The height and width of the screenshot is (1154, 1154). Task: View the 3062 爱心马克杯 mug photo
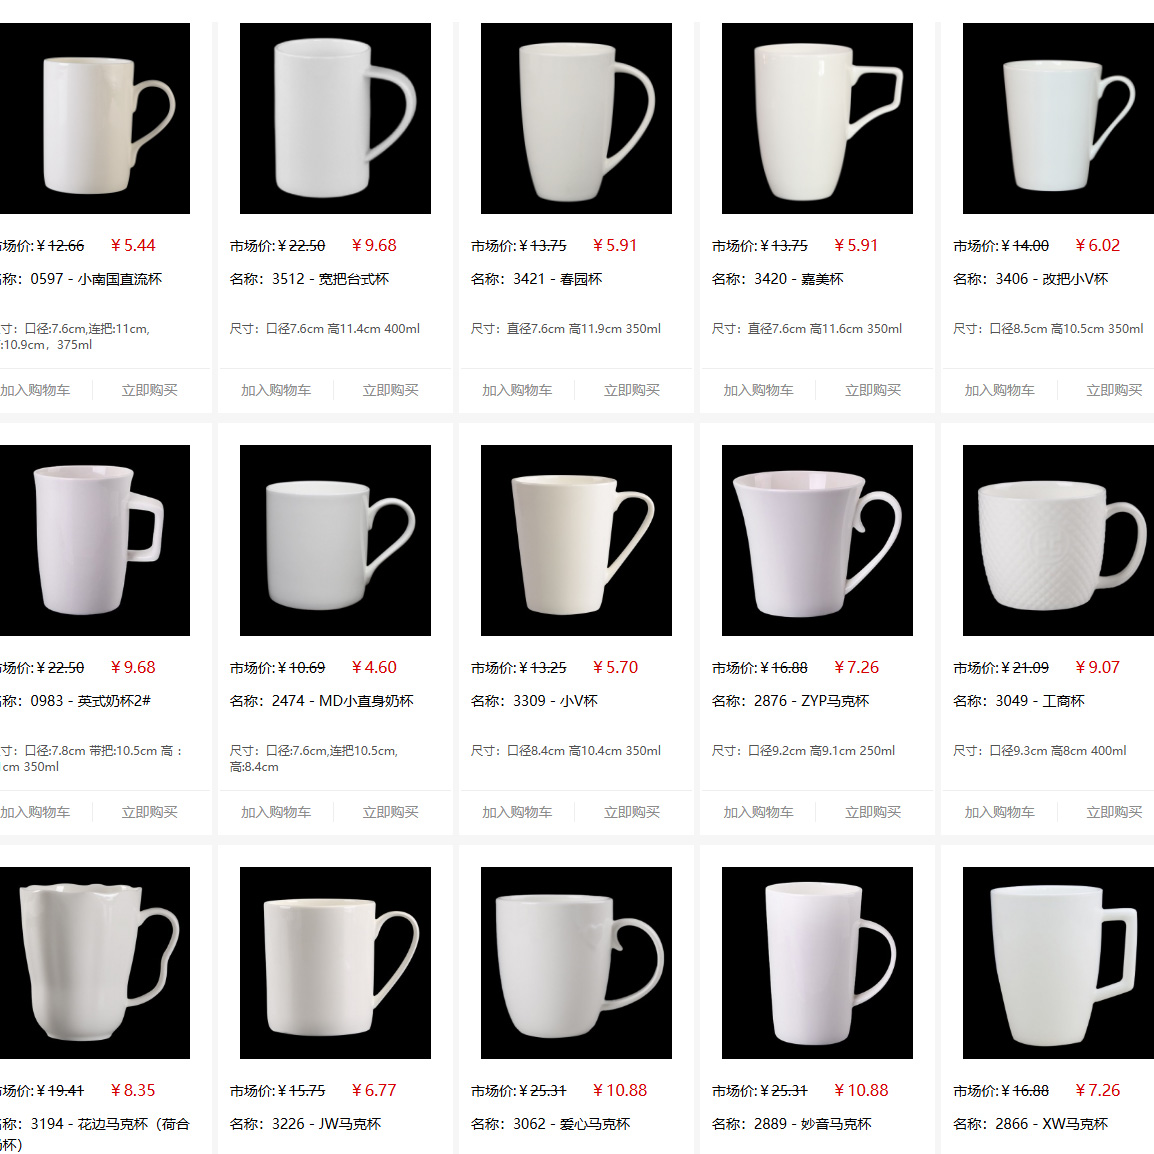576,963
